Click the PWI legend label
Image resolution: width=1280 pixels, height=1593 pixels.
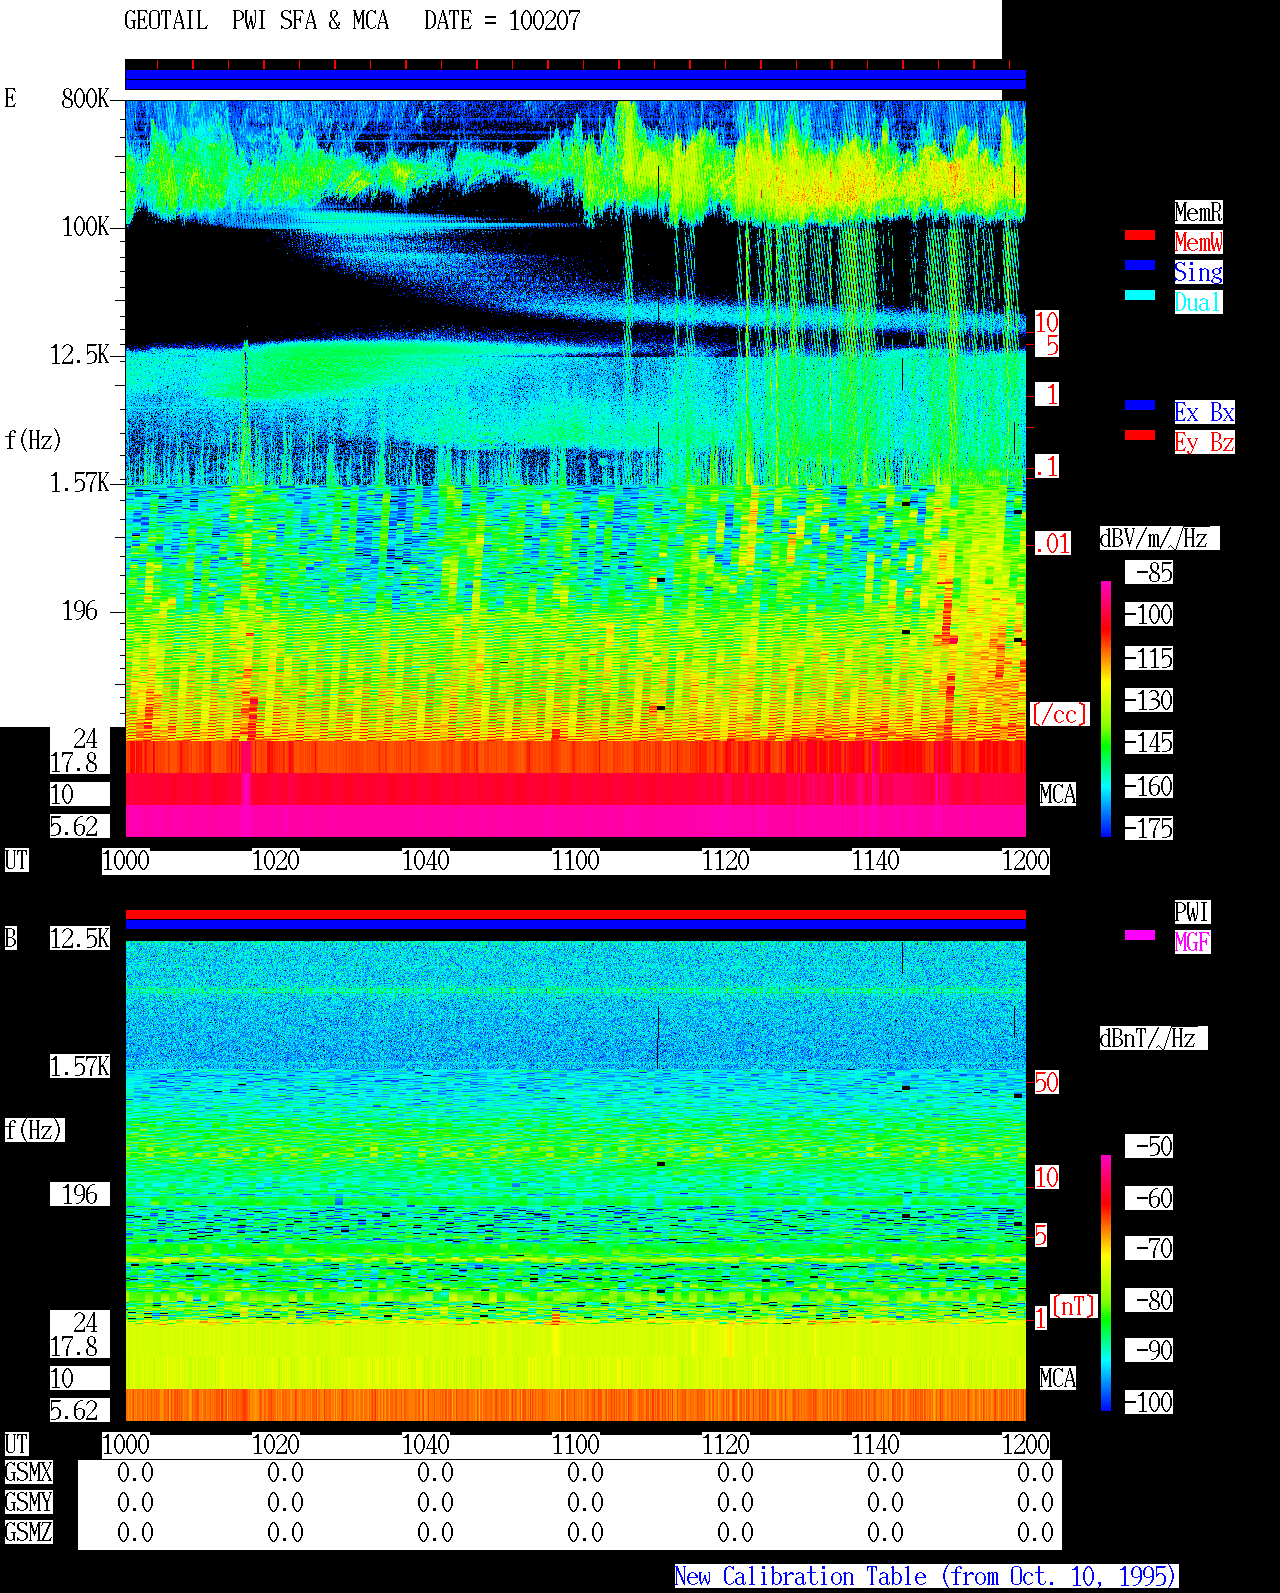click(1192, 912)
